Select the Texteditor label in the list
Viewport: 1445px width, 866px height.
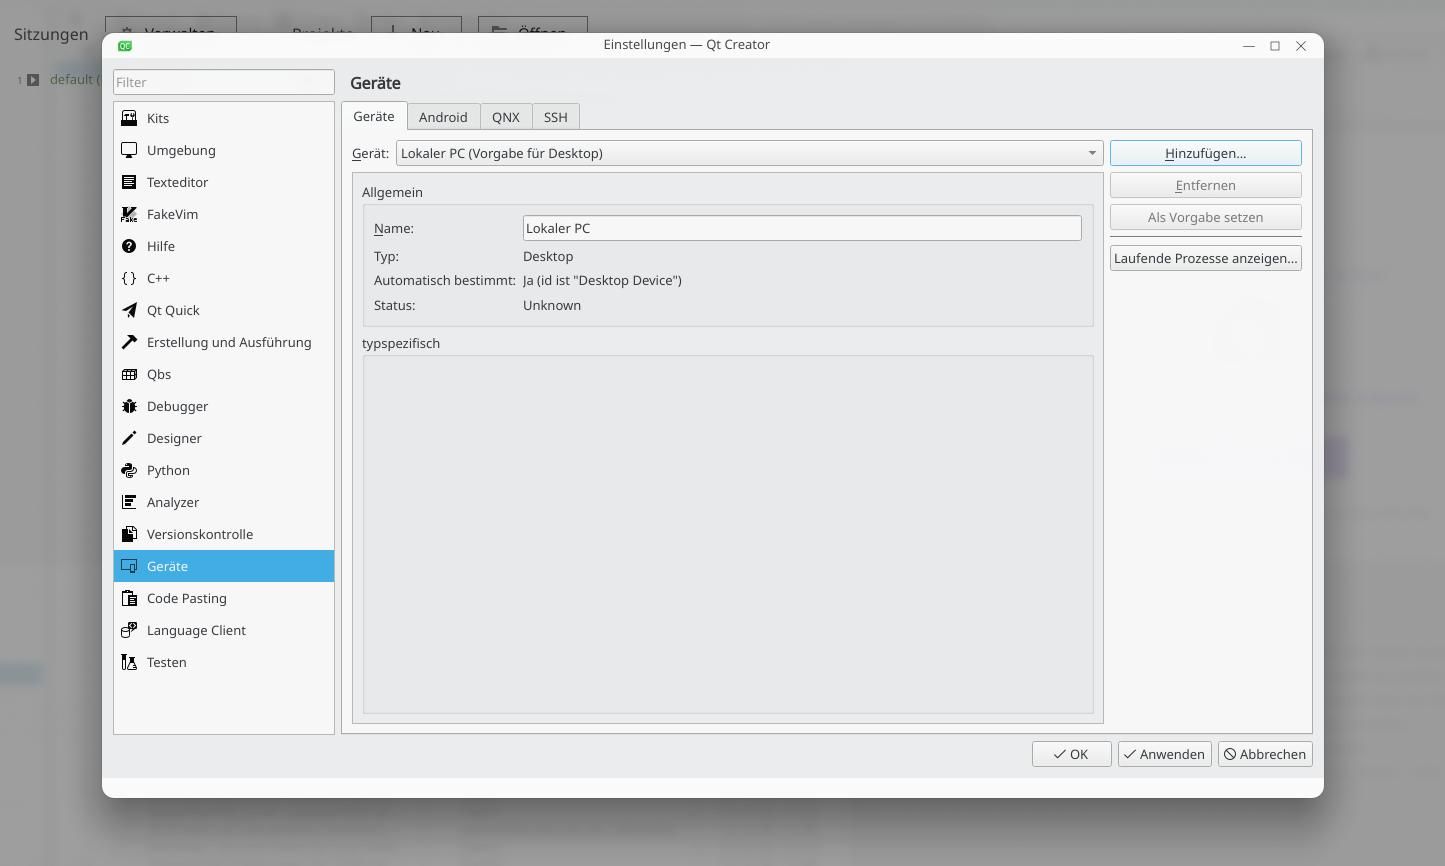tap(178, 182)
